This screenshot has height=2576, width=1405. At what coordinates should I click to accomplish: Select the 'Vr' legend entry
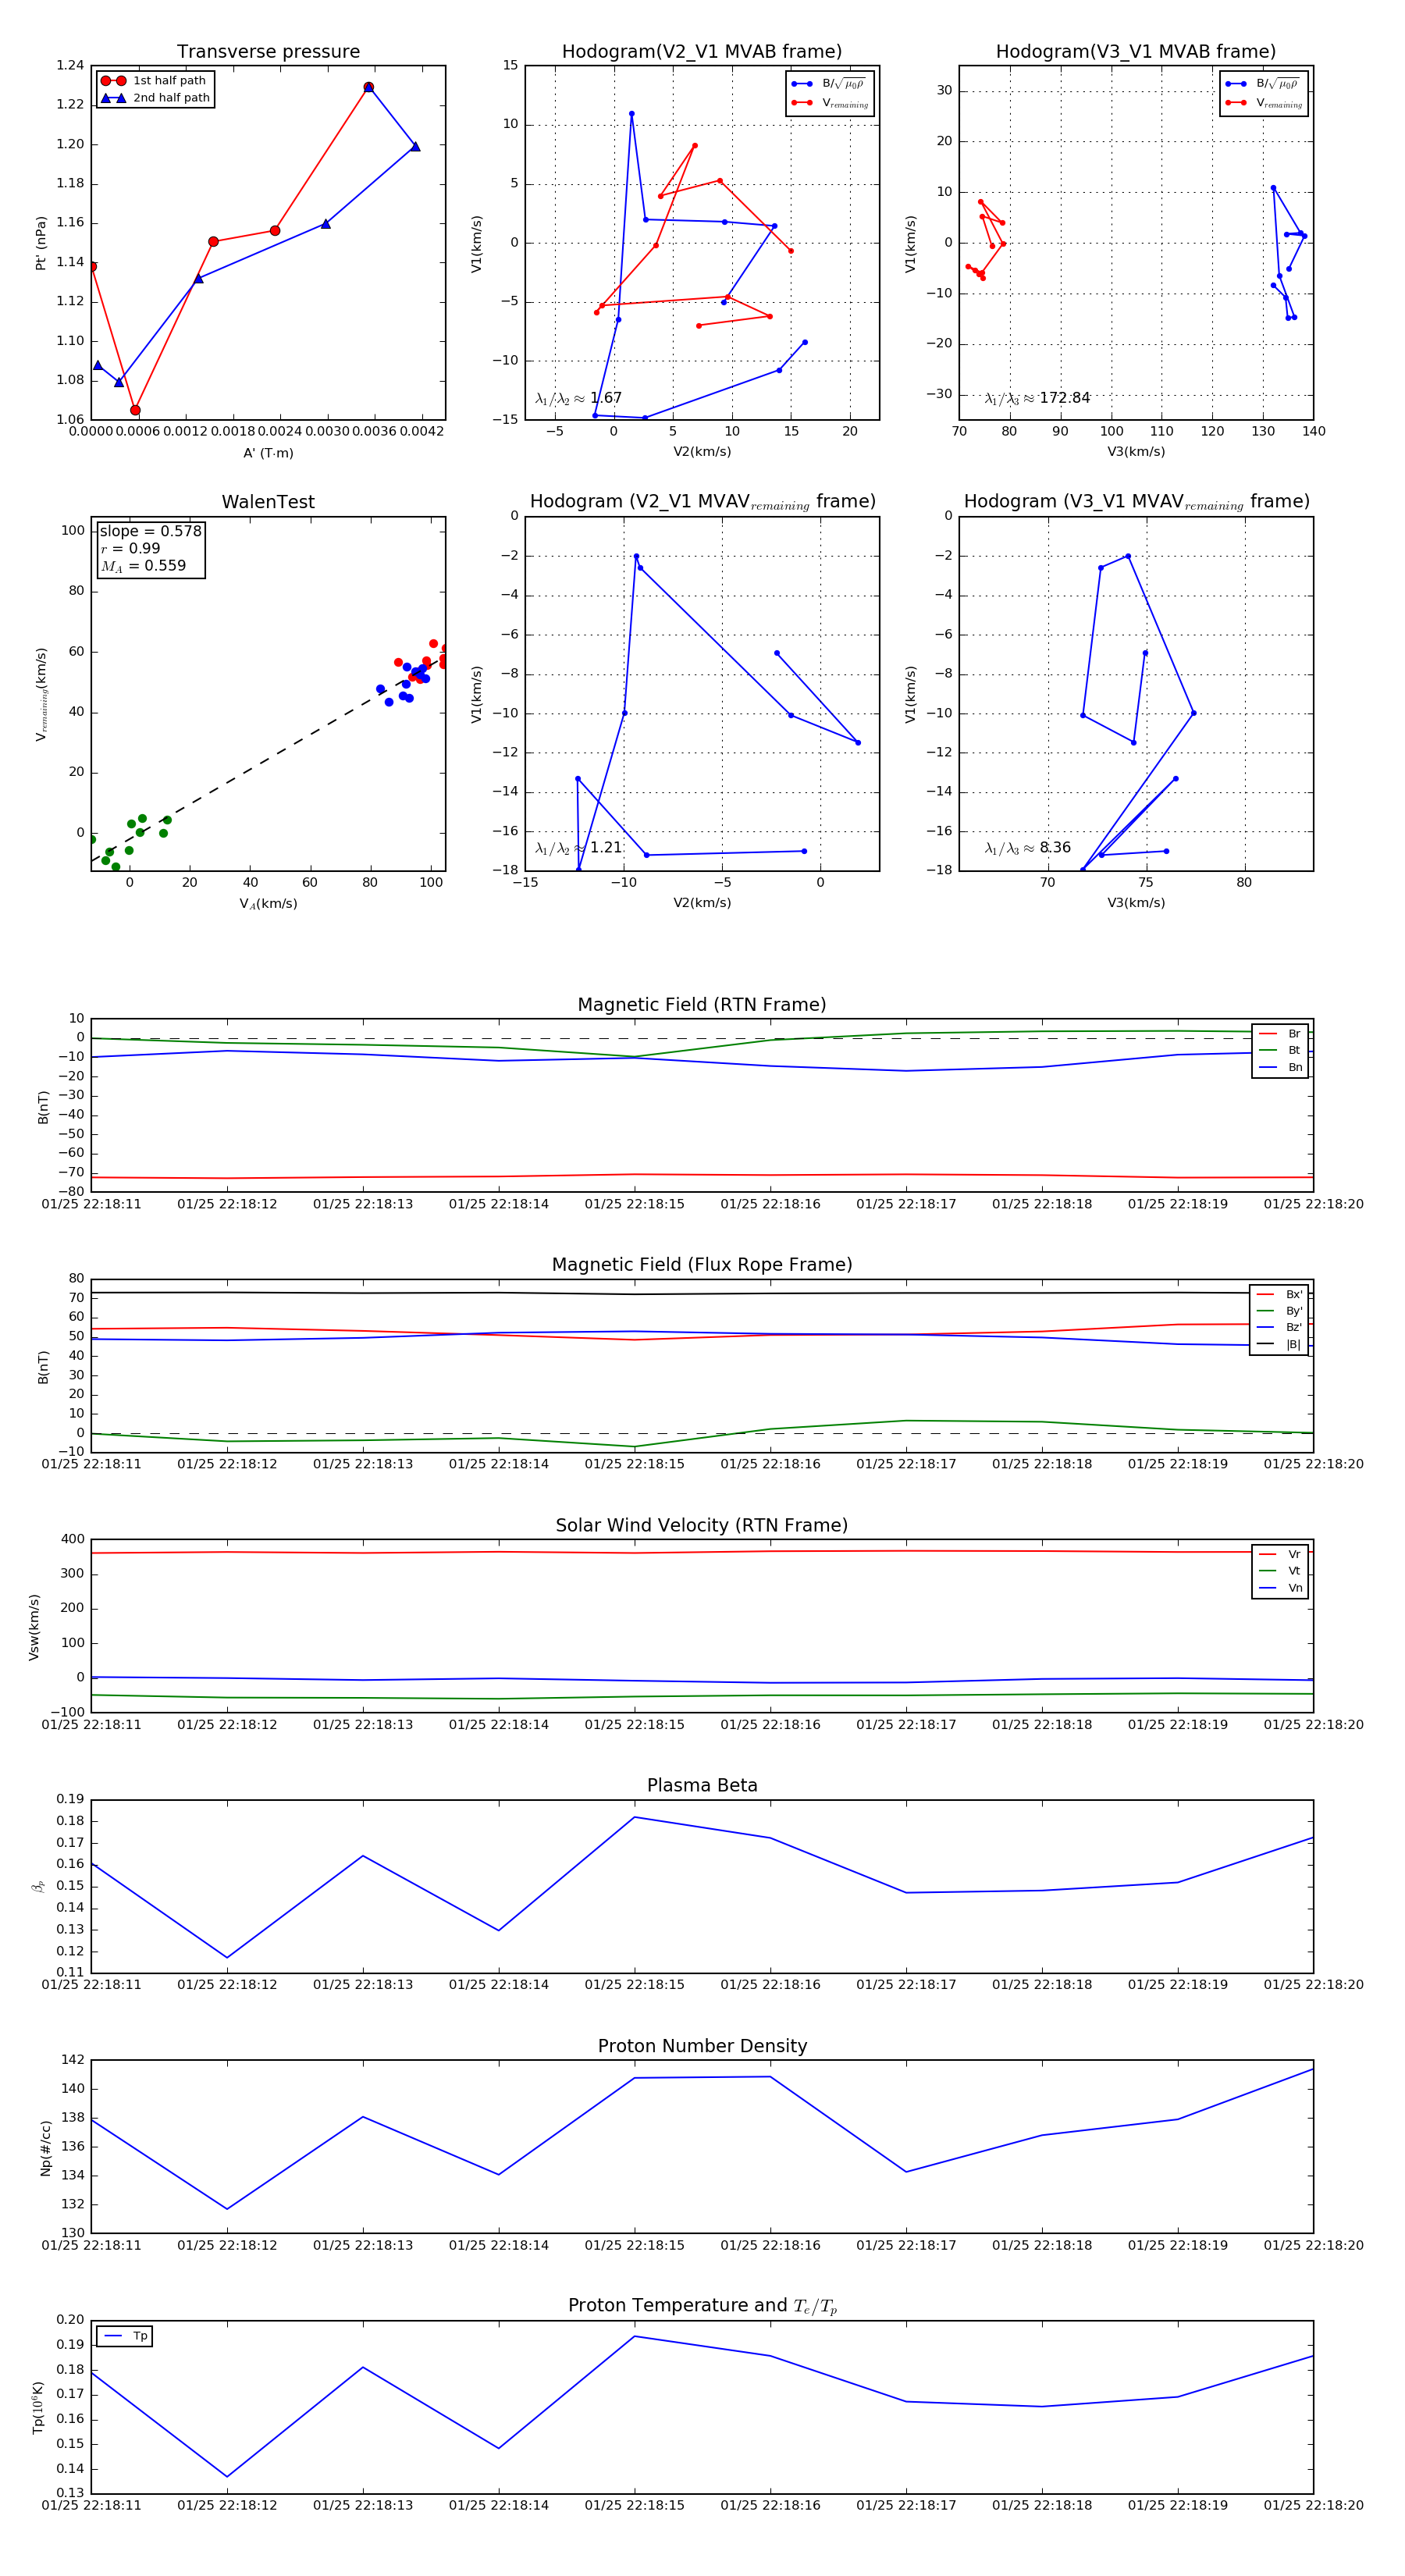[x=1280, y=1554]
